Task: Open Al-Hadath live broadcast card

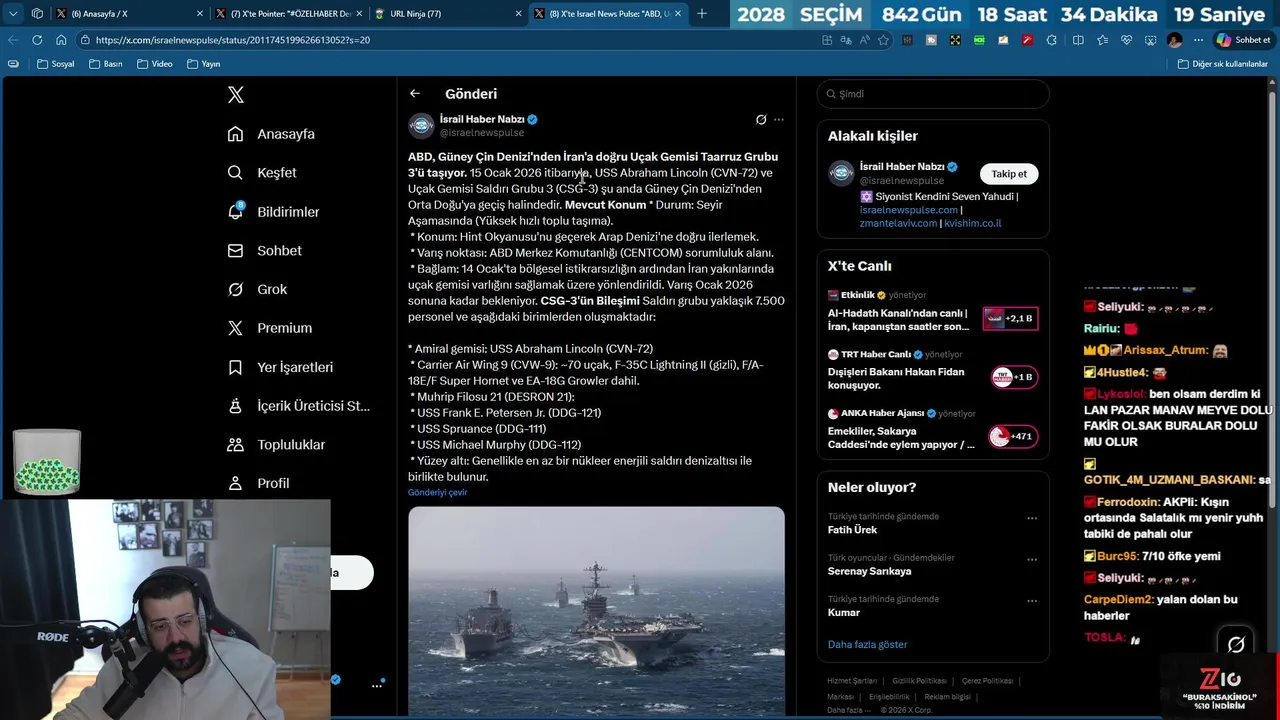Action: (x=933, y=312)
